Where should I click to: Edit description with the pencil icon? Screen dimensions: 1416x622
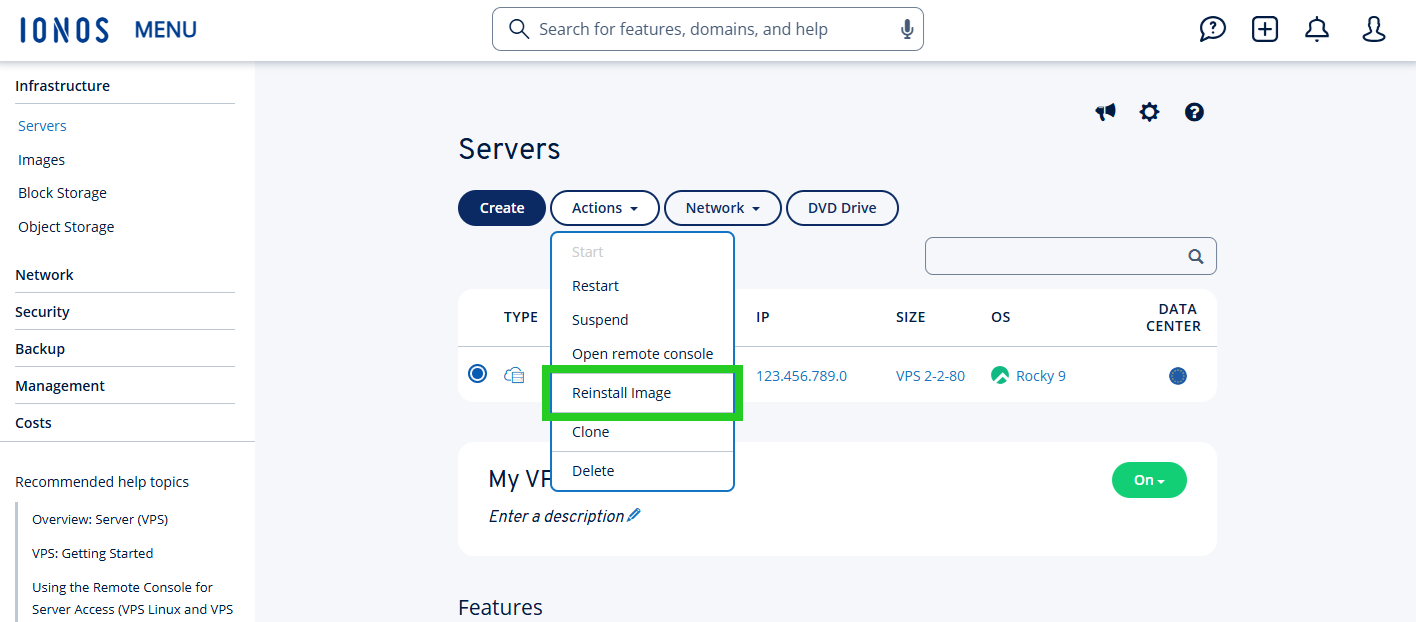[634, 516]
